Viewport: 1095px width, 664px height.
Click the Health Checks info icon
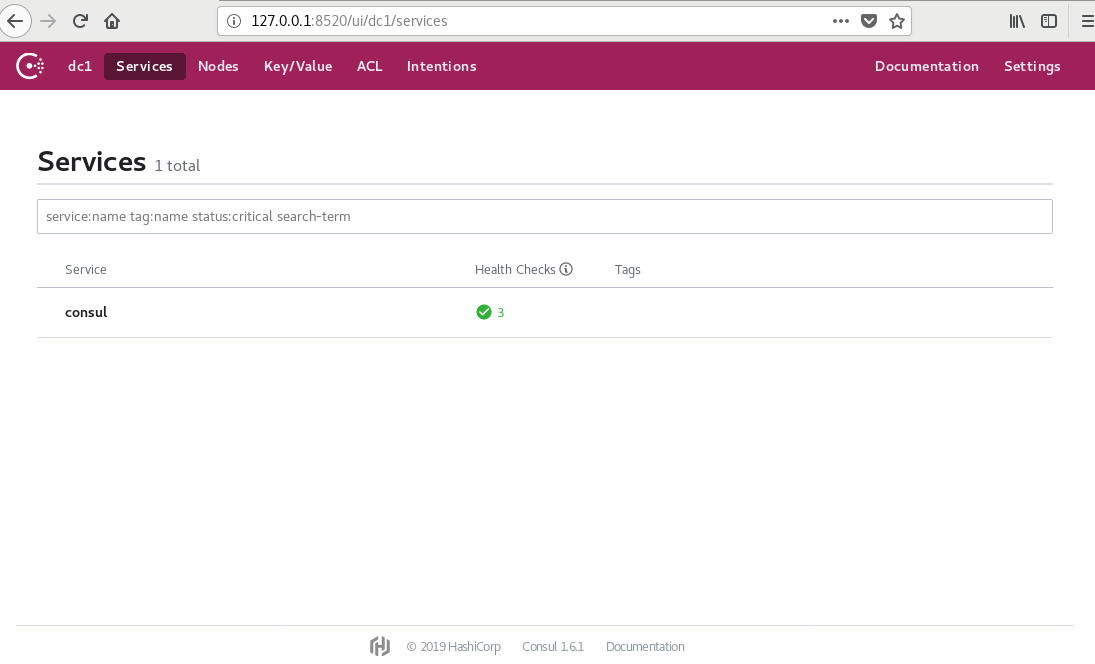pos(566,269)
